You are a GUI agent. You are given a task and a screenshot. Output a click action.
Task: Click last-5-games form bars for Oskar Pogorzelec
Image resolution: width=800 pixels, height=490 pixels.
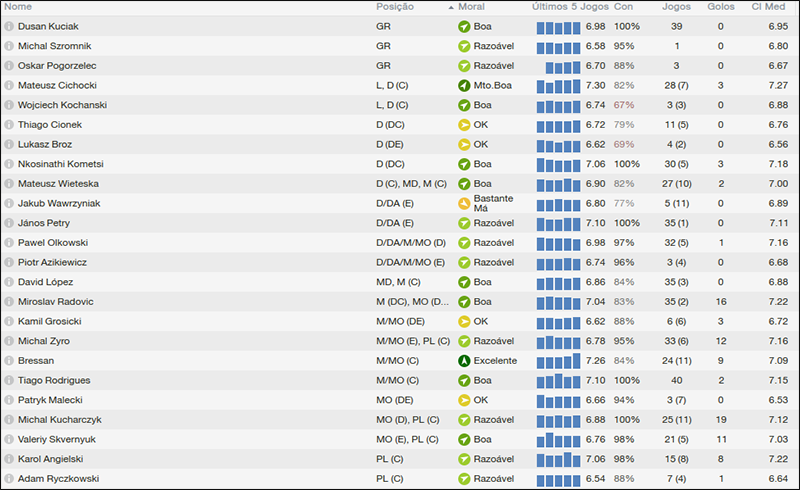click(558, 66)
